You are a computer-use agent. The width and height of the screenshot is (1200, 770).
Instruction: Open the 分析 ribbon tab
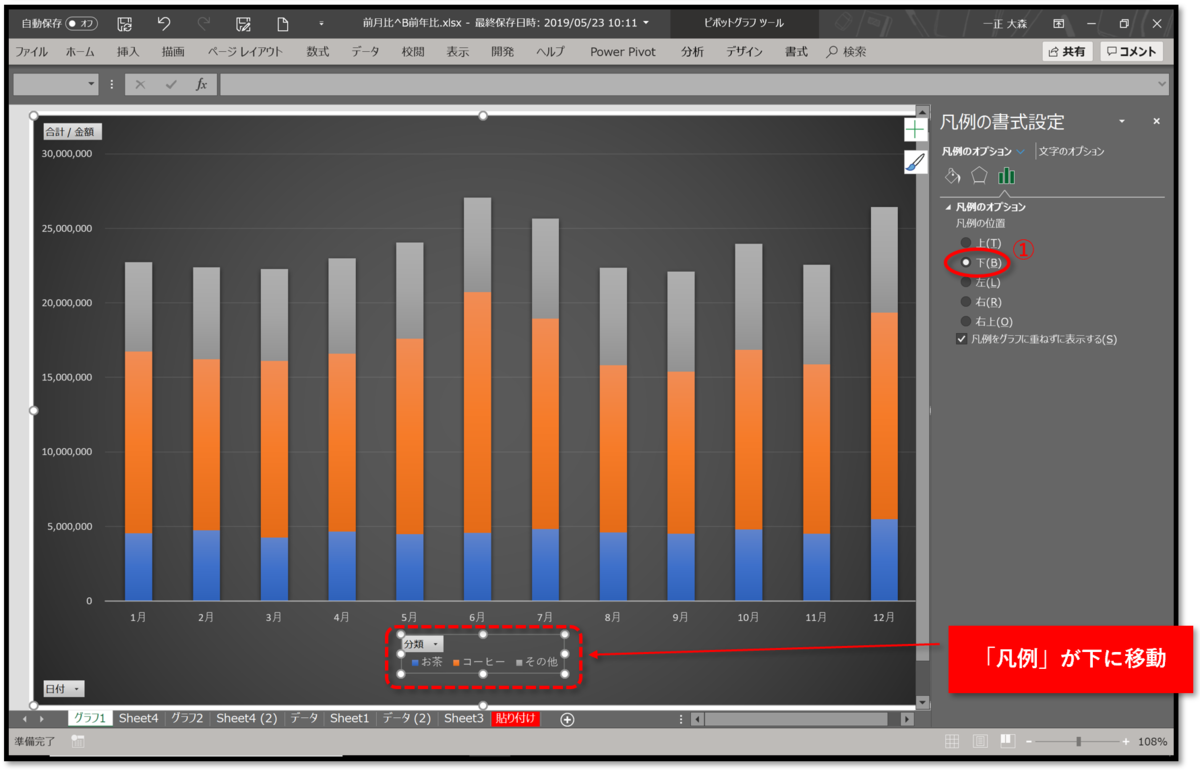[692, 52]
